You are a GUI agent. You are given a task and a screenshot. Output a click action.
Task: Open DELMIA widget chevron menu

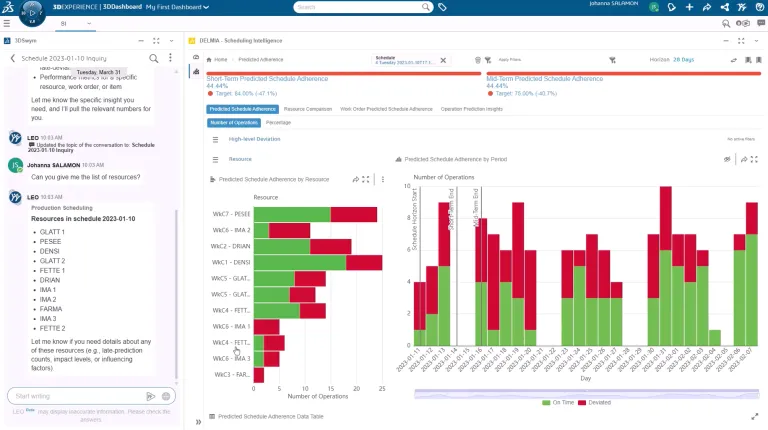tap(757, 41)
